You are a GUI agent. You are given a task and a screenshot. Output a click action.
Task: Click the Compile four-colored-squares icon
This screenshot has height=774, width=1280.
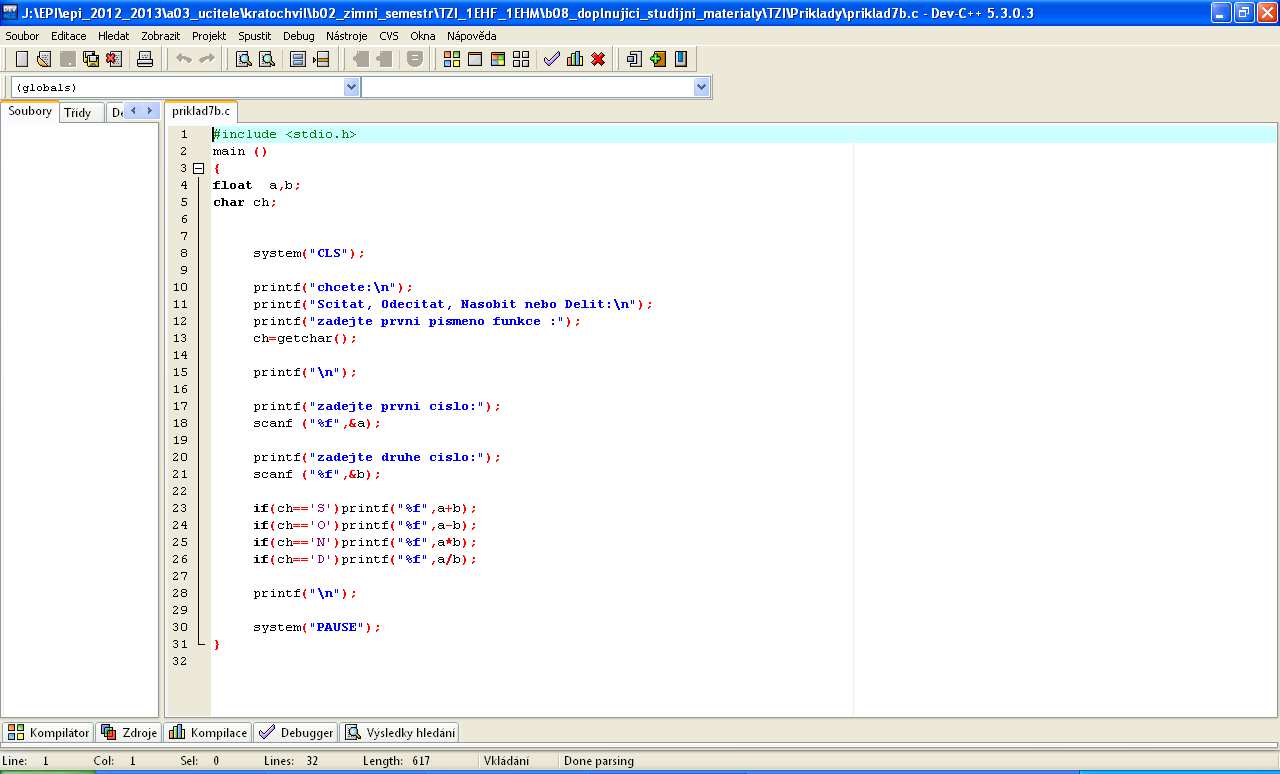(452, 59)
